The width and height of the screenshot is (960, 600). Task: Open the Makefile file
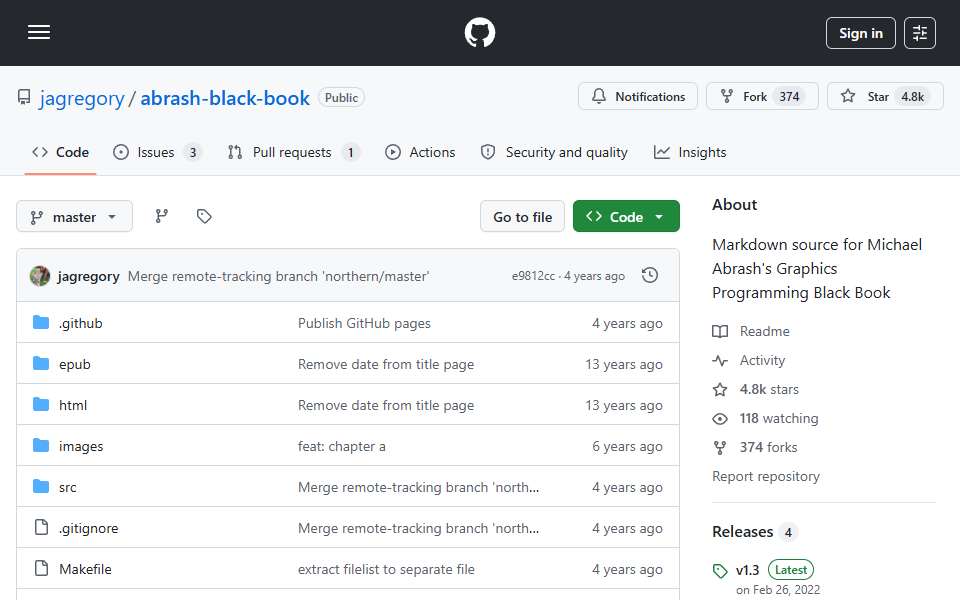point(85,569)
